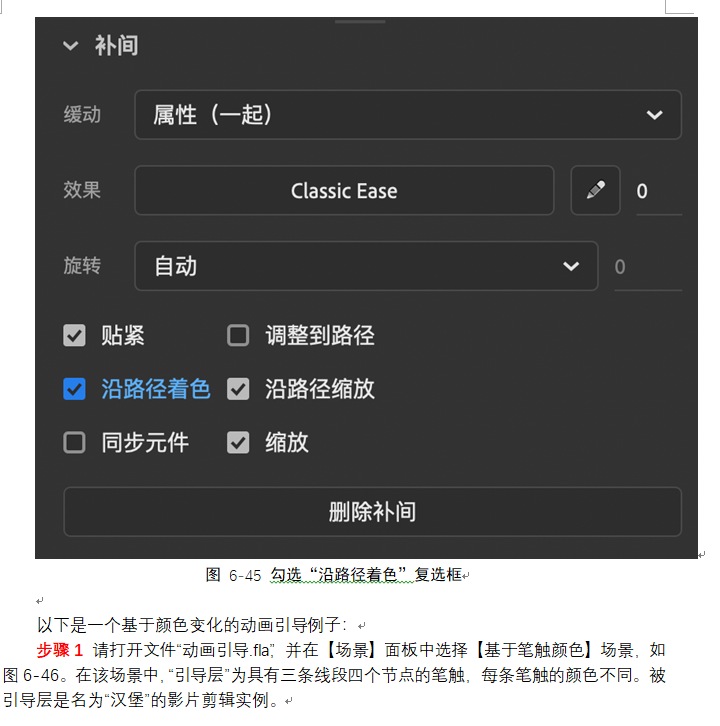Click the ease value field showing 0

point(658,191)
